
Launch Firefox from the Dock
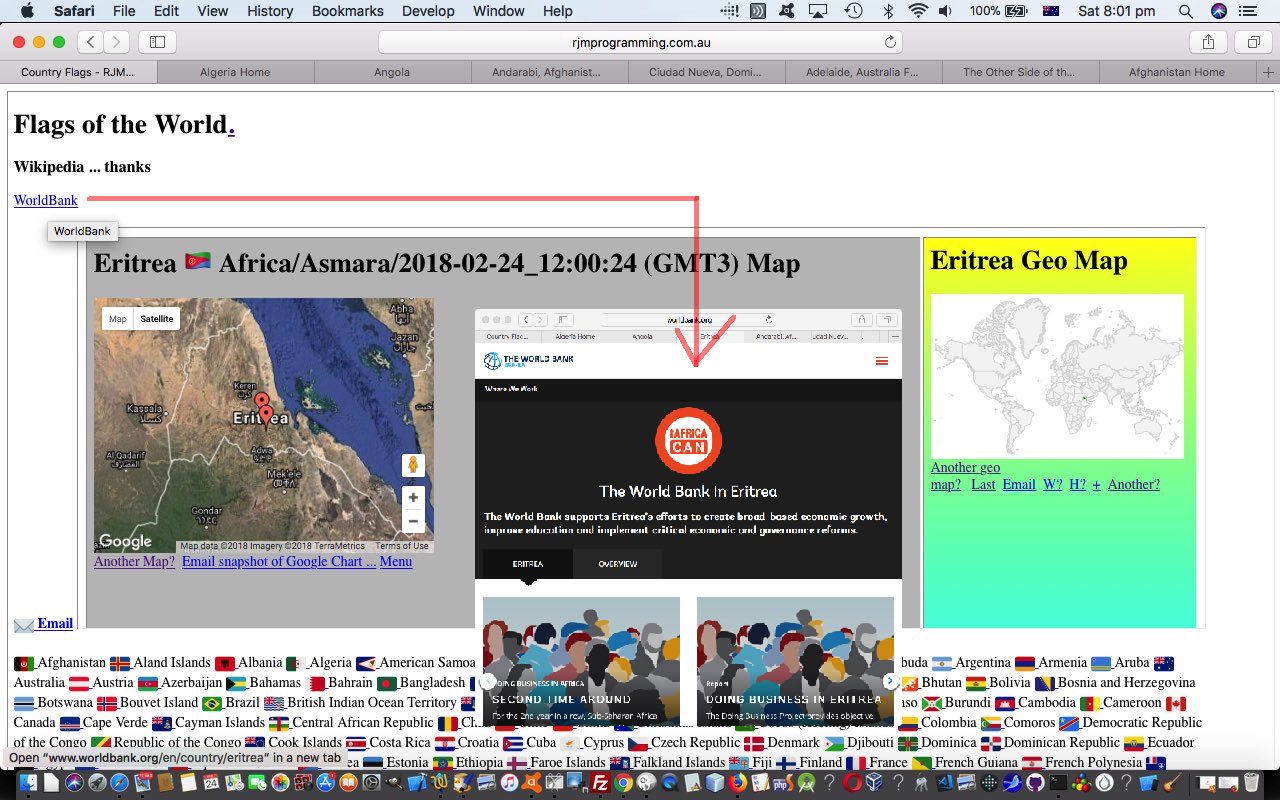tap(738, 783)
